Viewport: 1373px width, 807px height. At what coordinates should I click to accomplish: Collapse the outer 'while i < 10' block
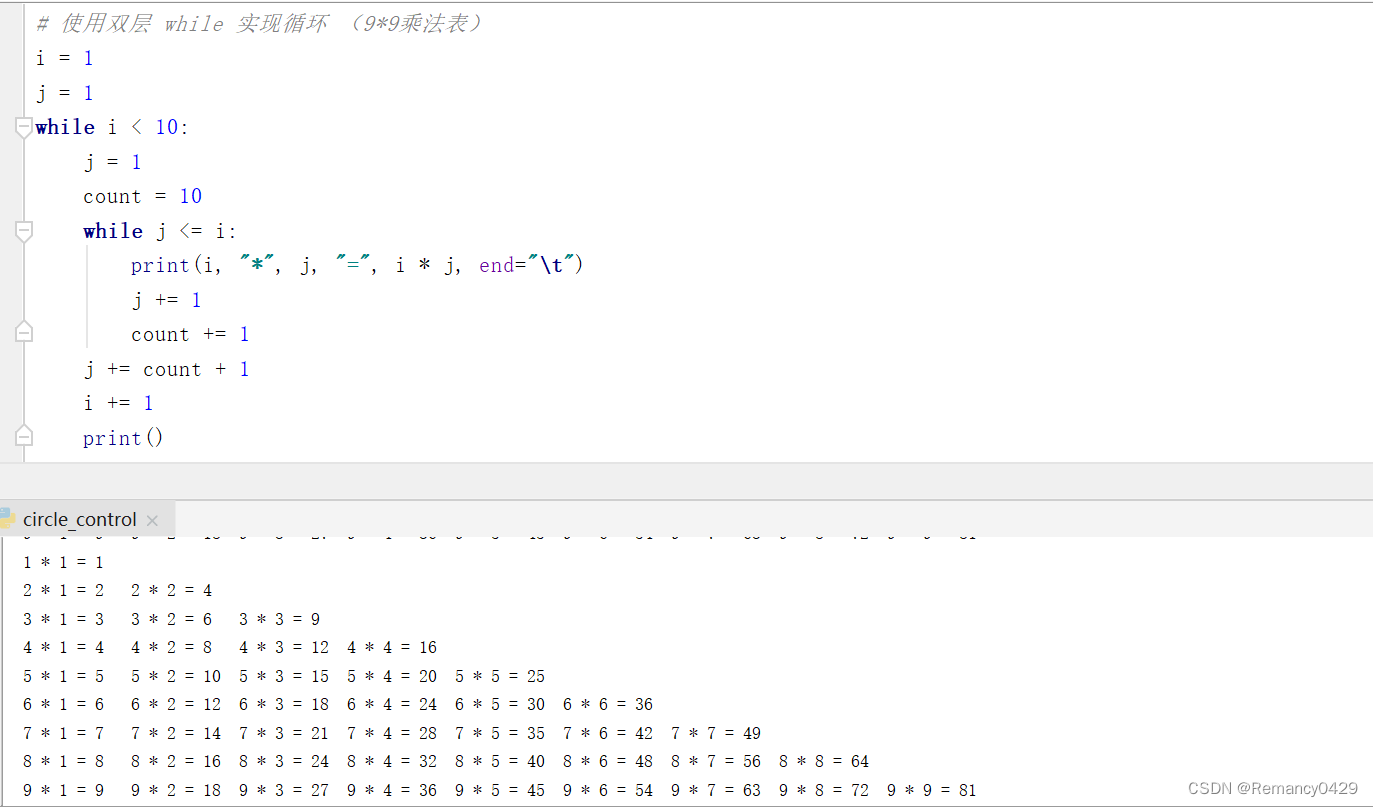point(23,127)
